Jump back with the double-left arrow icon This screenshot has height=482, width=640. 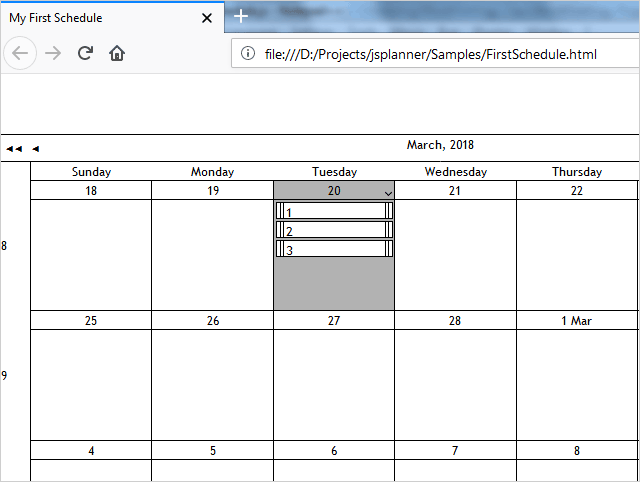tap(14, 149)
